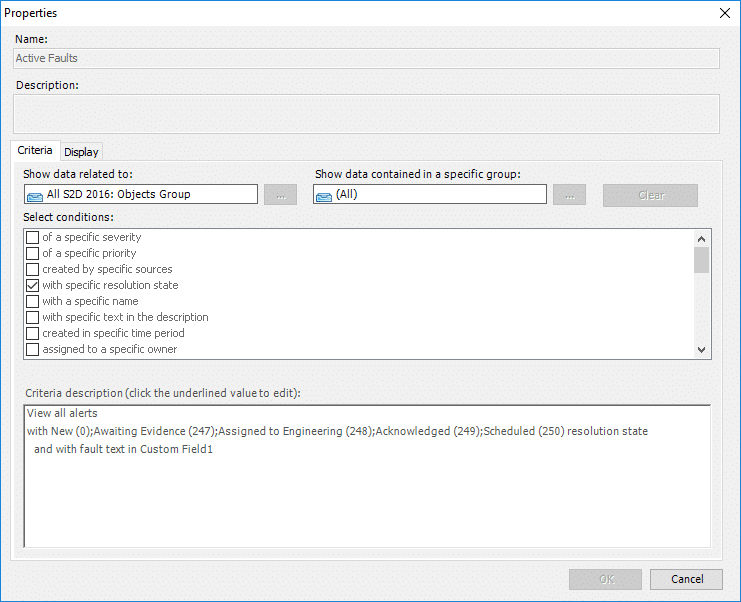
Task: Click the All S2D 2016 Objects Group icon
Action: tap(34, 196)
